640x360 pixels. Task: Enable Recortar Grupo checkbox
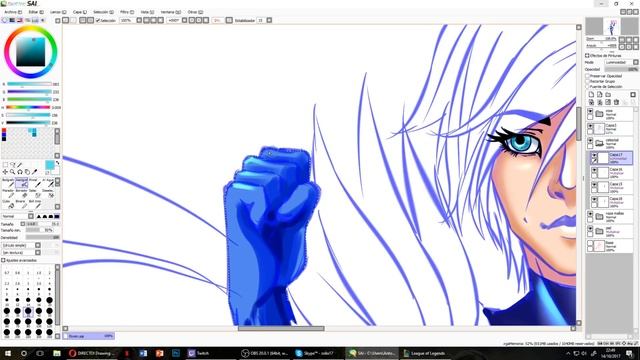click(x=588, y=81)
